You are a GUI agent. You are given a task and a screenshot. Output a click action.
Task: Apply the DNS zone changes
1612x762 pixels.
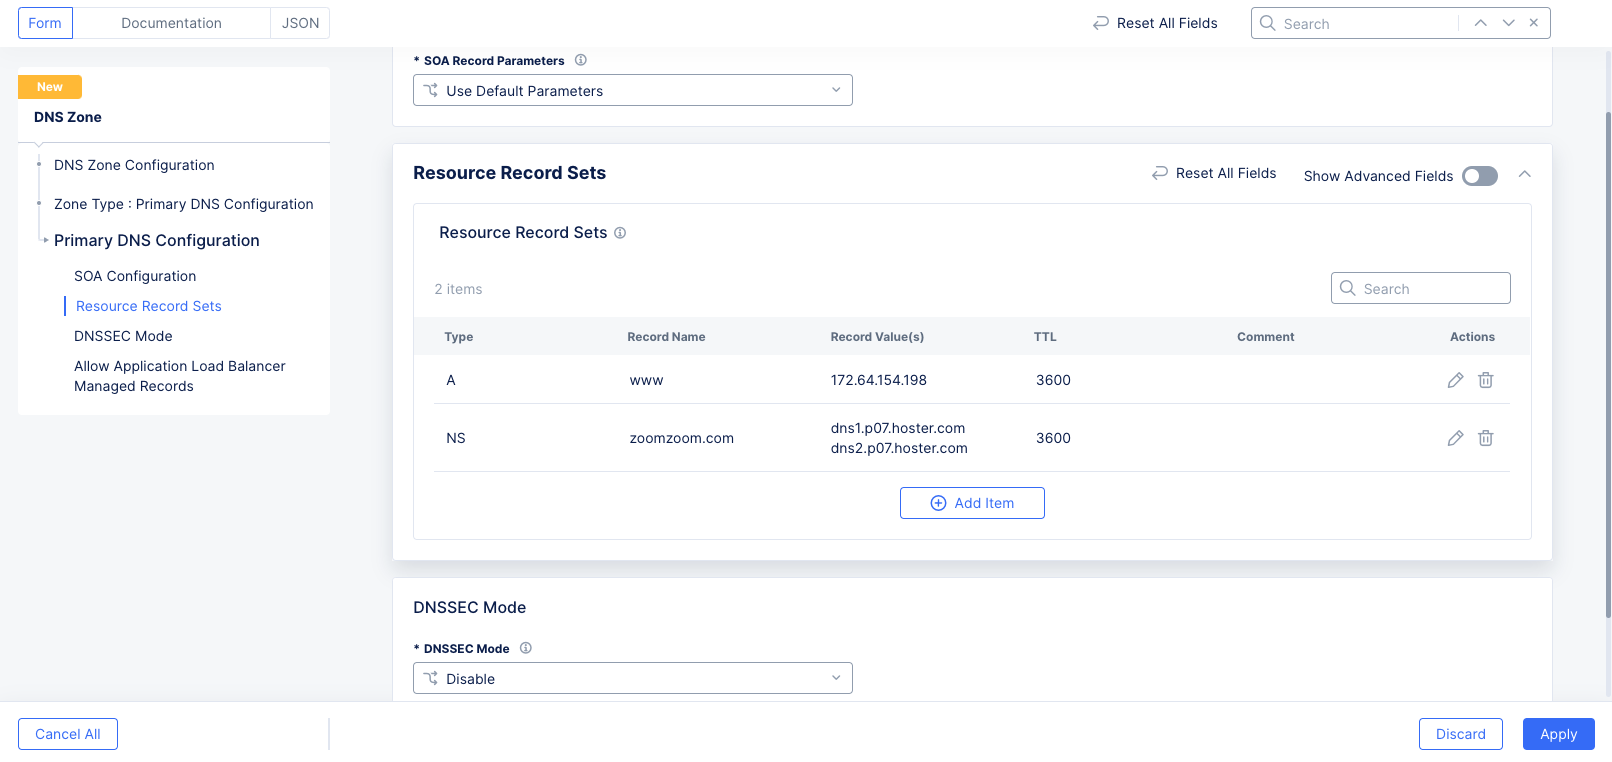click(1558, 734)
